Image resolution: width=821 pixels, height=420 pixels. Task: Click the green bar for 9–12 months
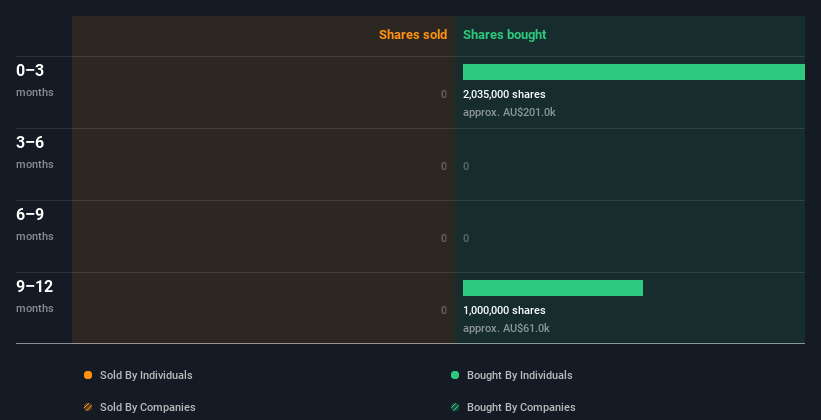(553, 288)
